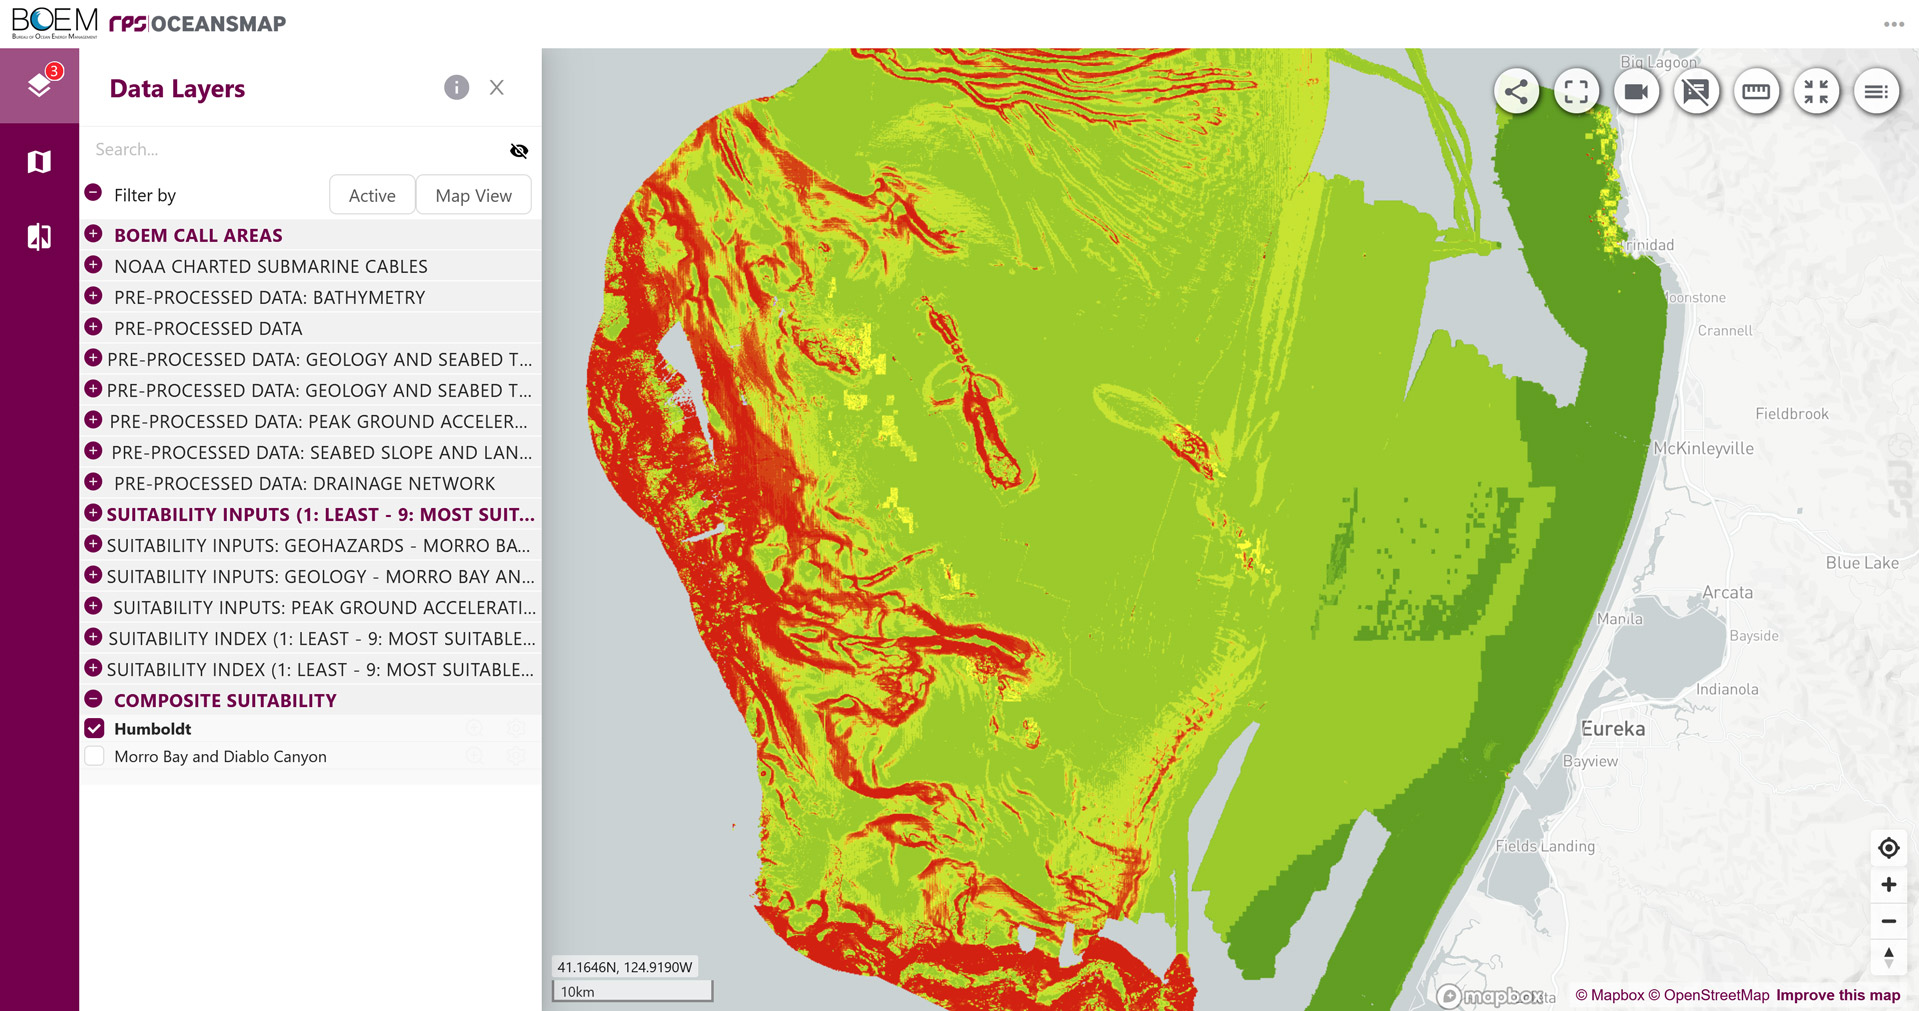Screen dimensions: 1919x1011
Task: Click the layer search field
Action: [x=295, y=150]
